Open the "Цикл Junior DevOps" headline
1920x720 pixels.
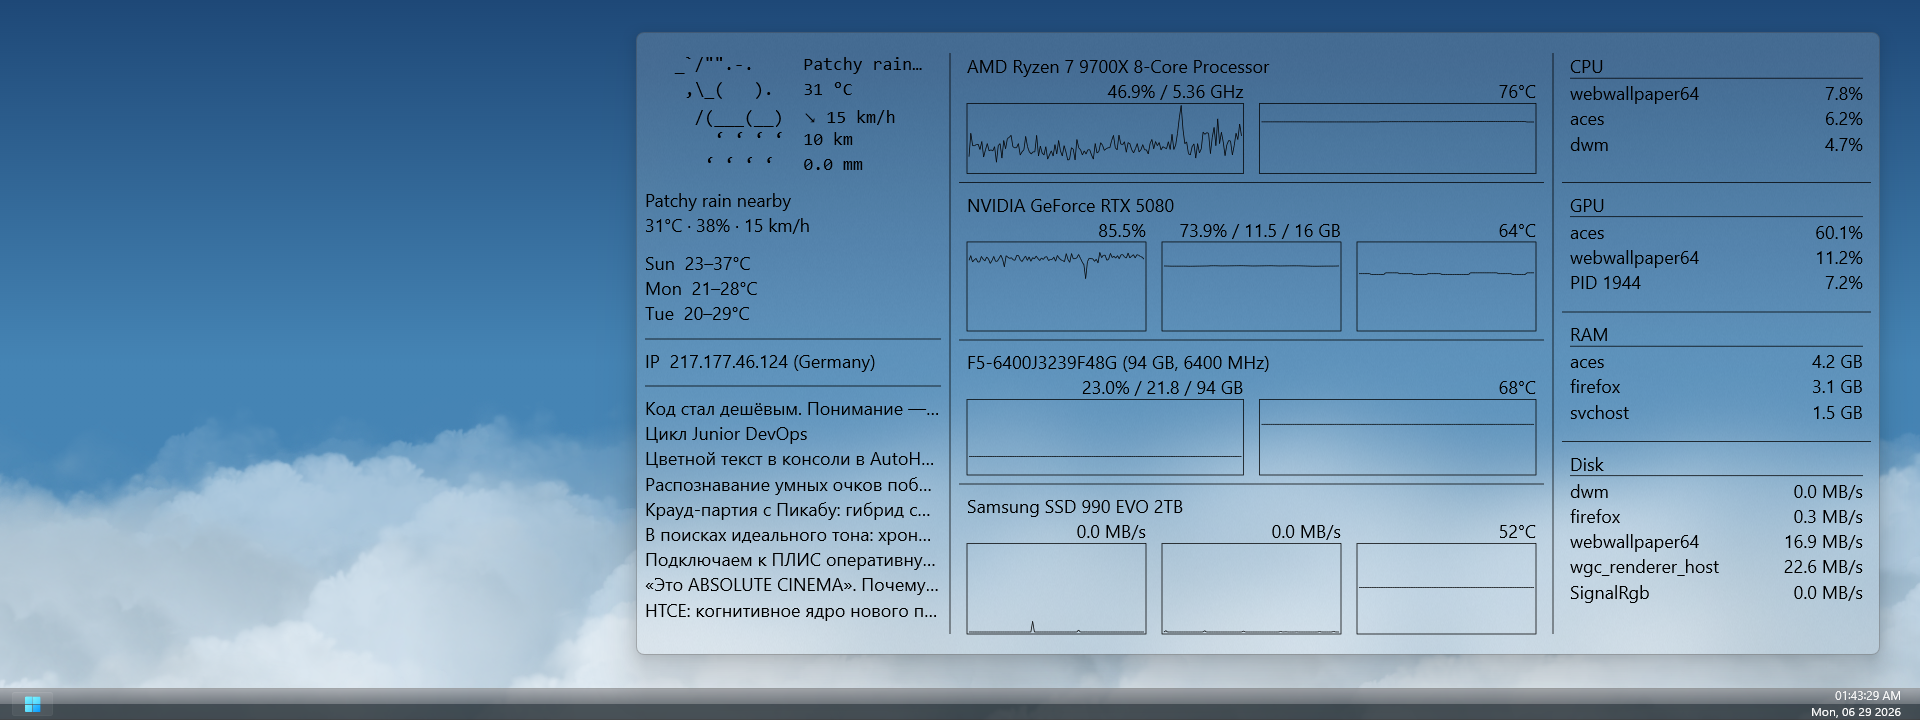(726, 434)
